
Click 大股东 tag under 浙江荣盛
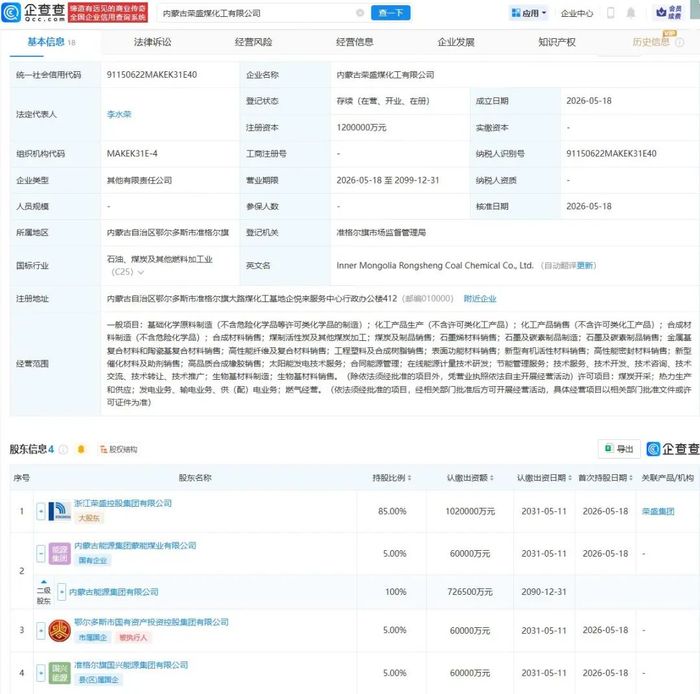(89, 518)
